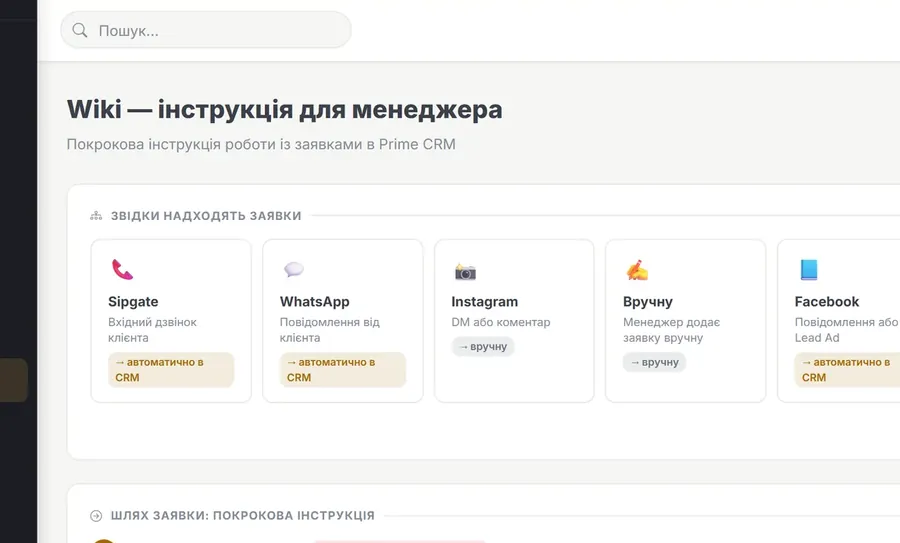Click description 'Вхідний дзвінок клієнта'

152,330
